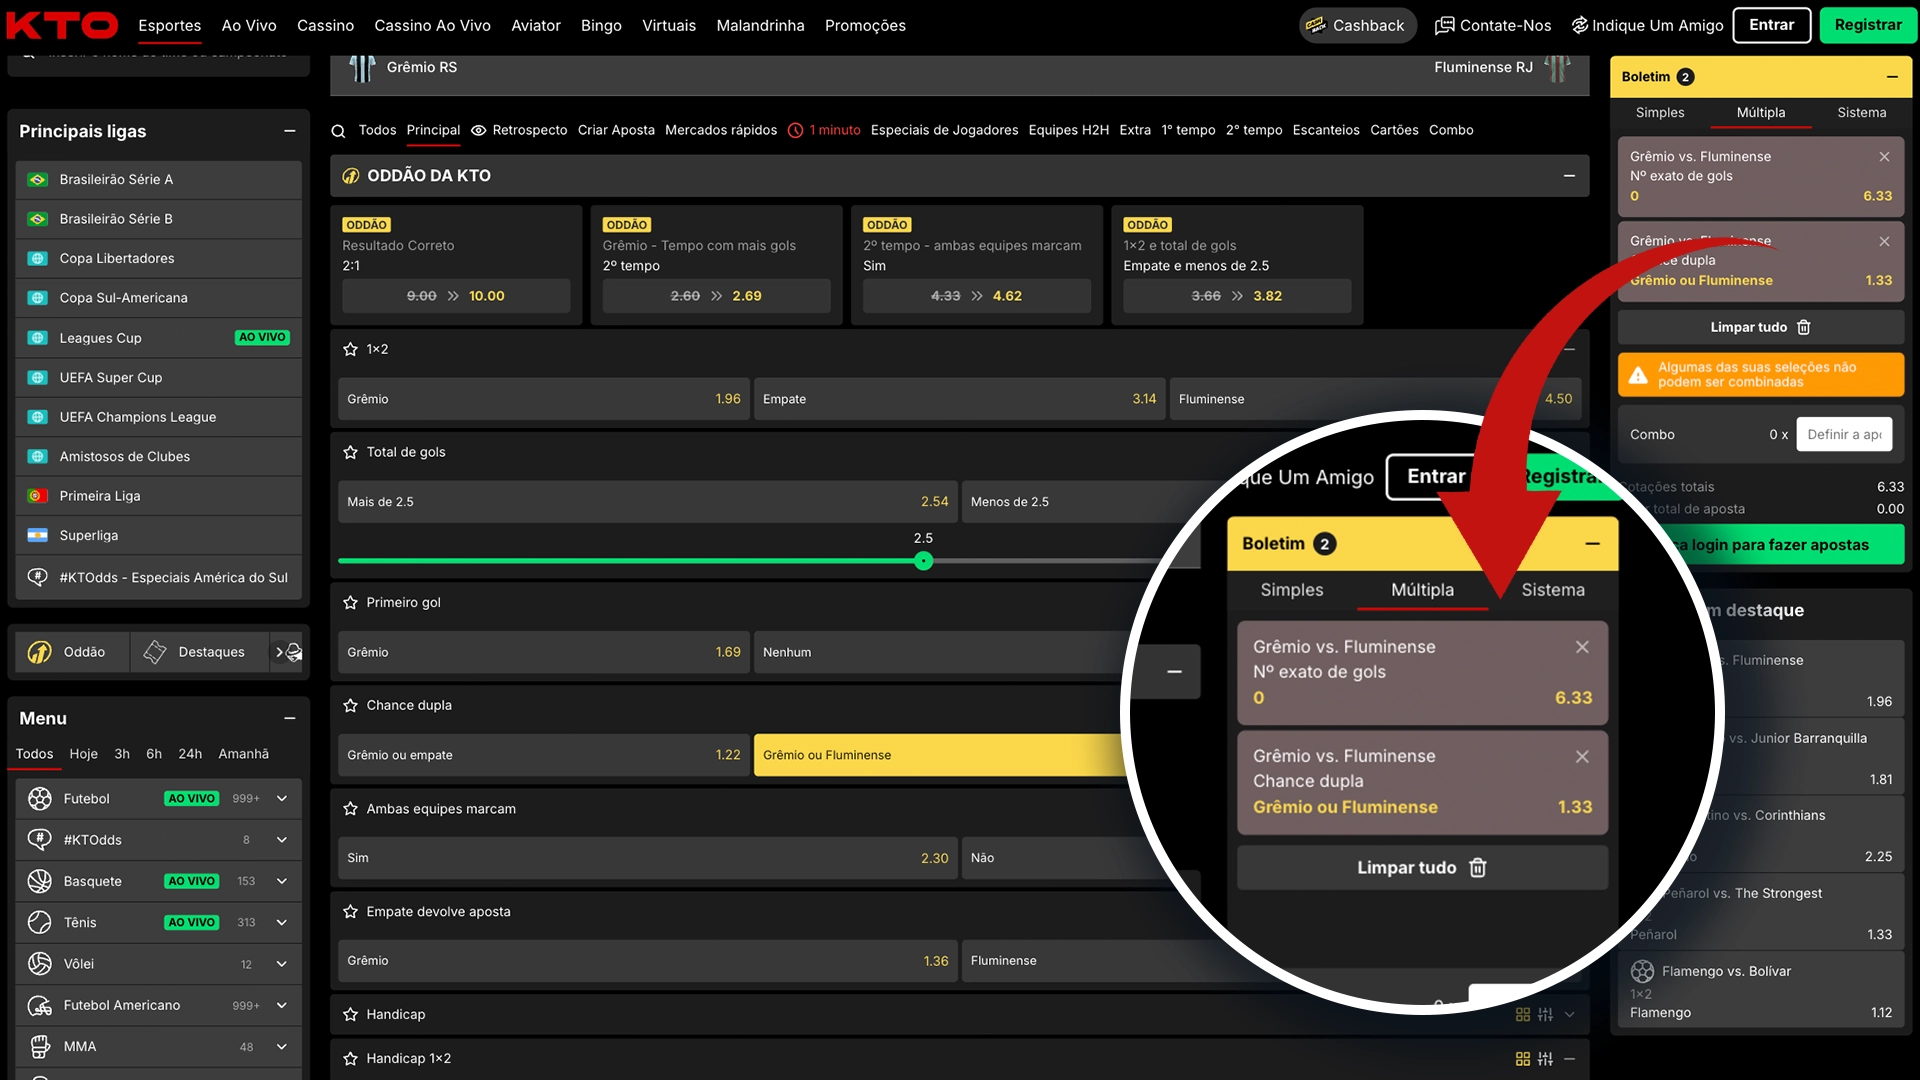This screenshot has height=1080, width=1920.
Task: Favorite the Chance dupla market
Action: 350,706
